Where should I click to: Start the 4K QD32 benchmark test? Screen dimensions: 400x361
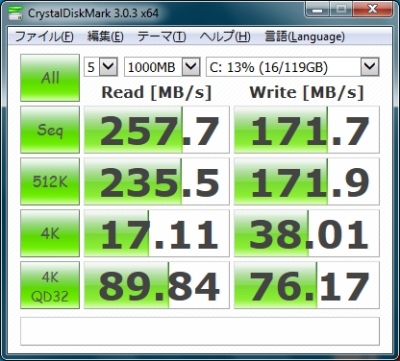[50, 285]
